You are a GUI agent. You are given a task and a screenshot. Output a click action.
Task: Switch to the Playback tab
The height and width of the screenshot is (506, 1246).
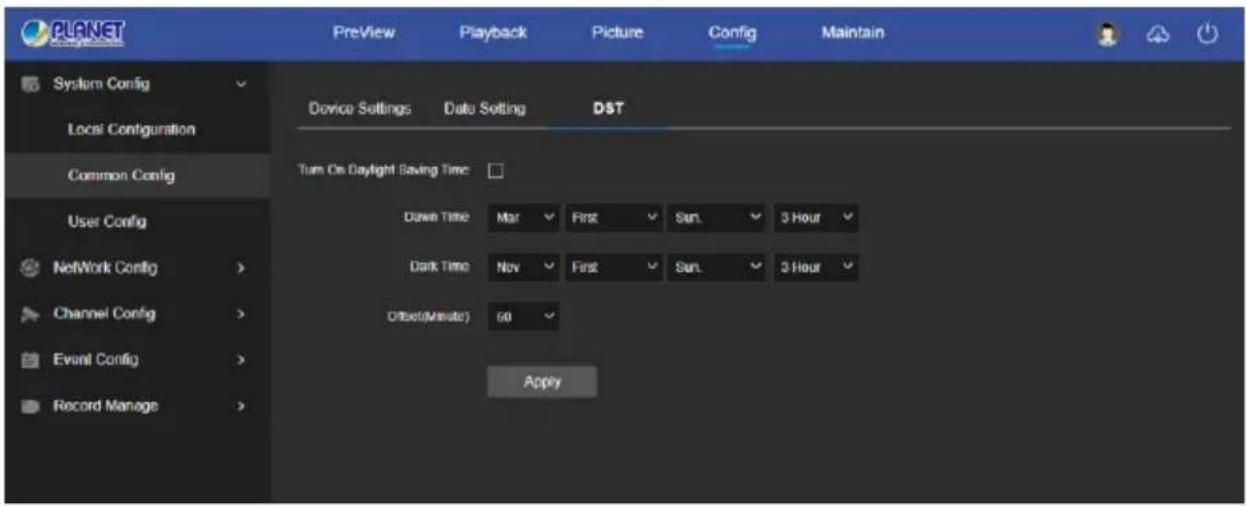[493, 33]
